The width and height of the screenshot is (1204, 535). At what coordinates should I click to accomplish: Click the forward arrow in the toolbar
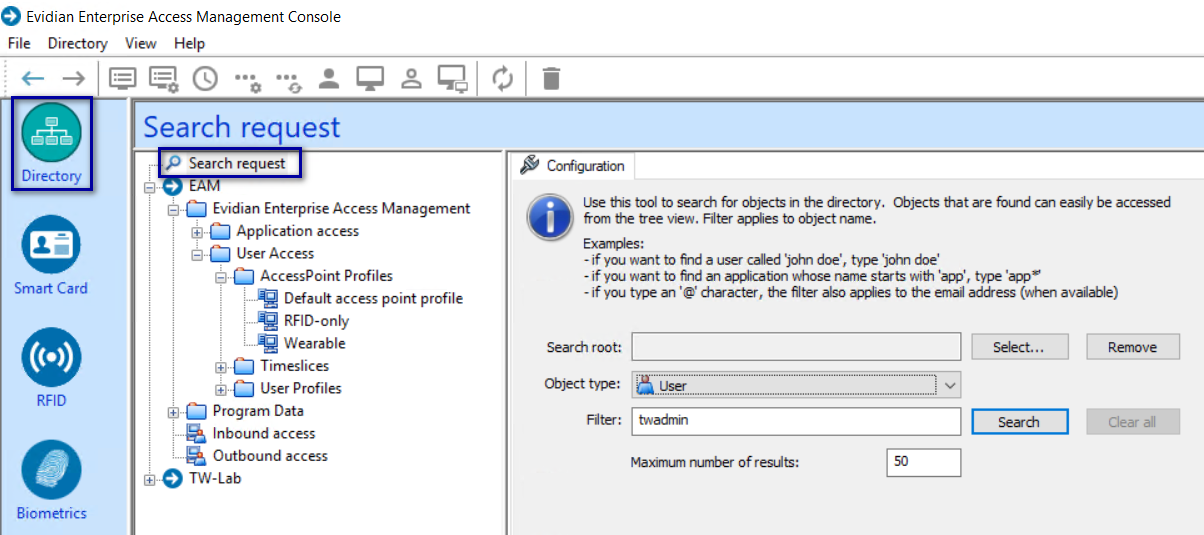click(x=73, y=78)
